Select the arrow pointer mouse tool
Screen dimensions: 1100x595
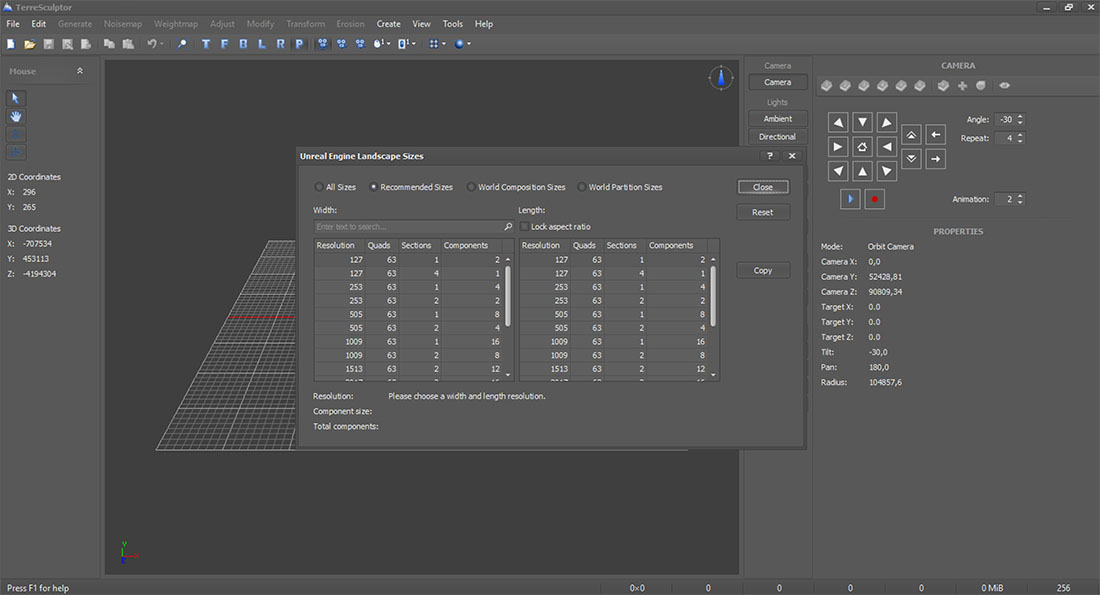(x=15, y=98)
